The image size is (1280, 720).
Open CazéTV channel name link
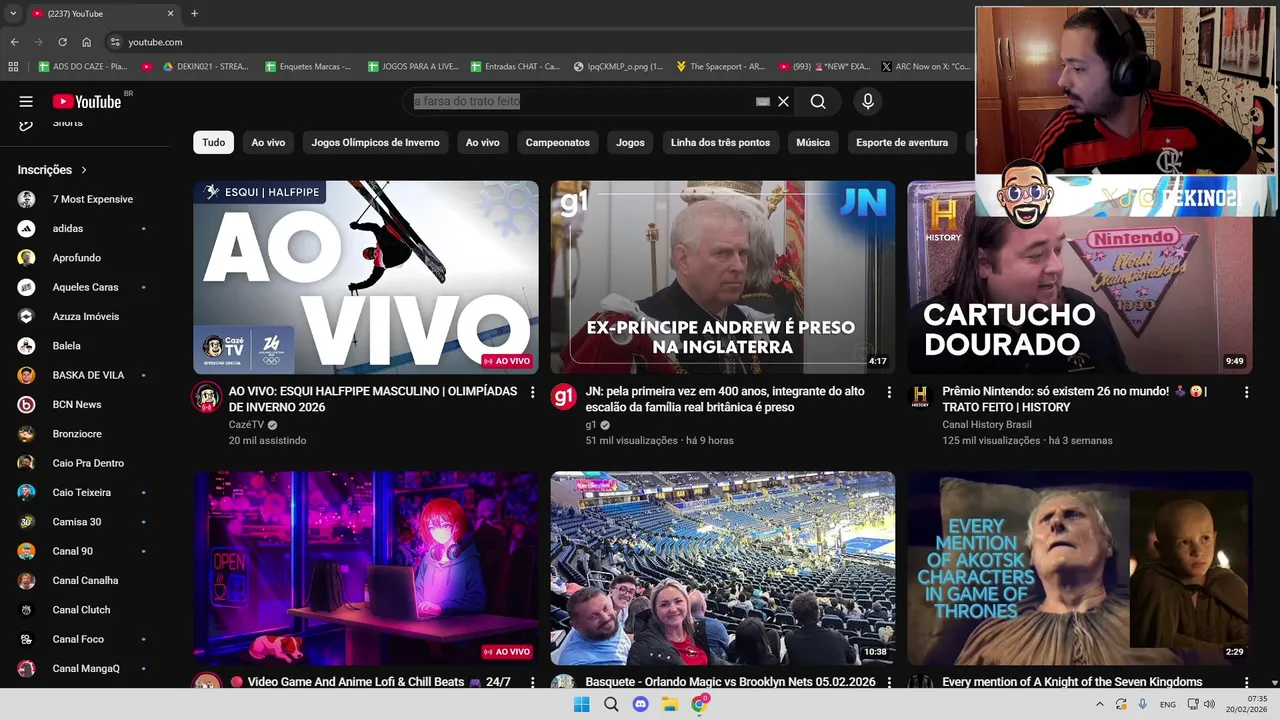[x=246, y=425]
